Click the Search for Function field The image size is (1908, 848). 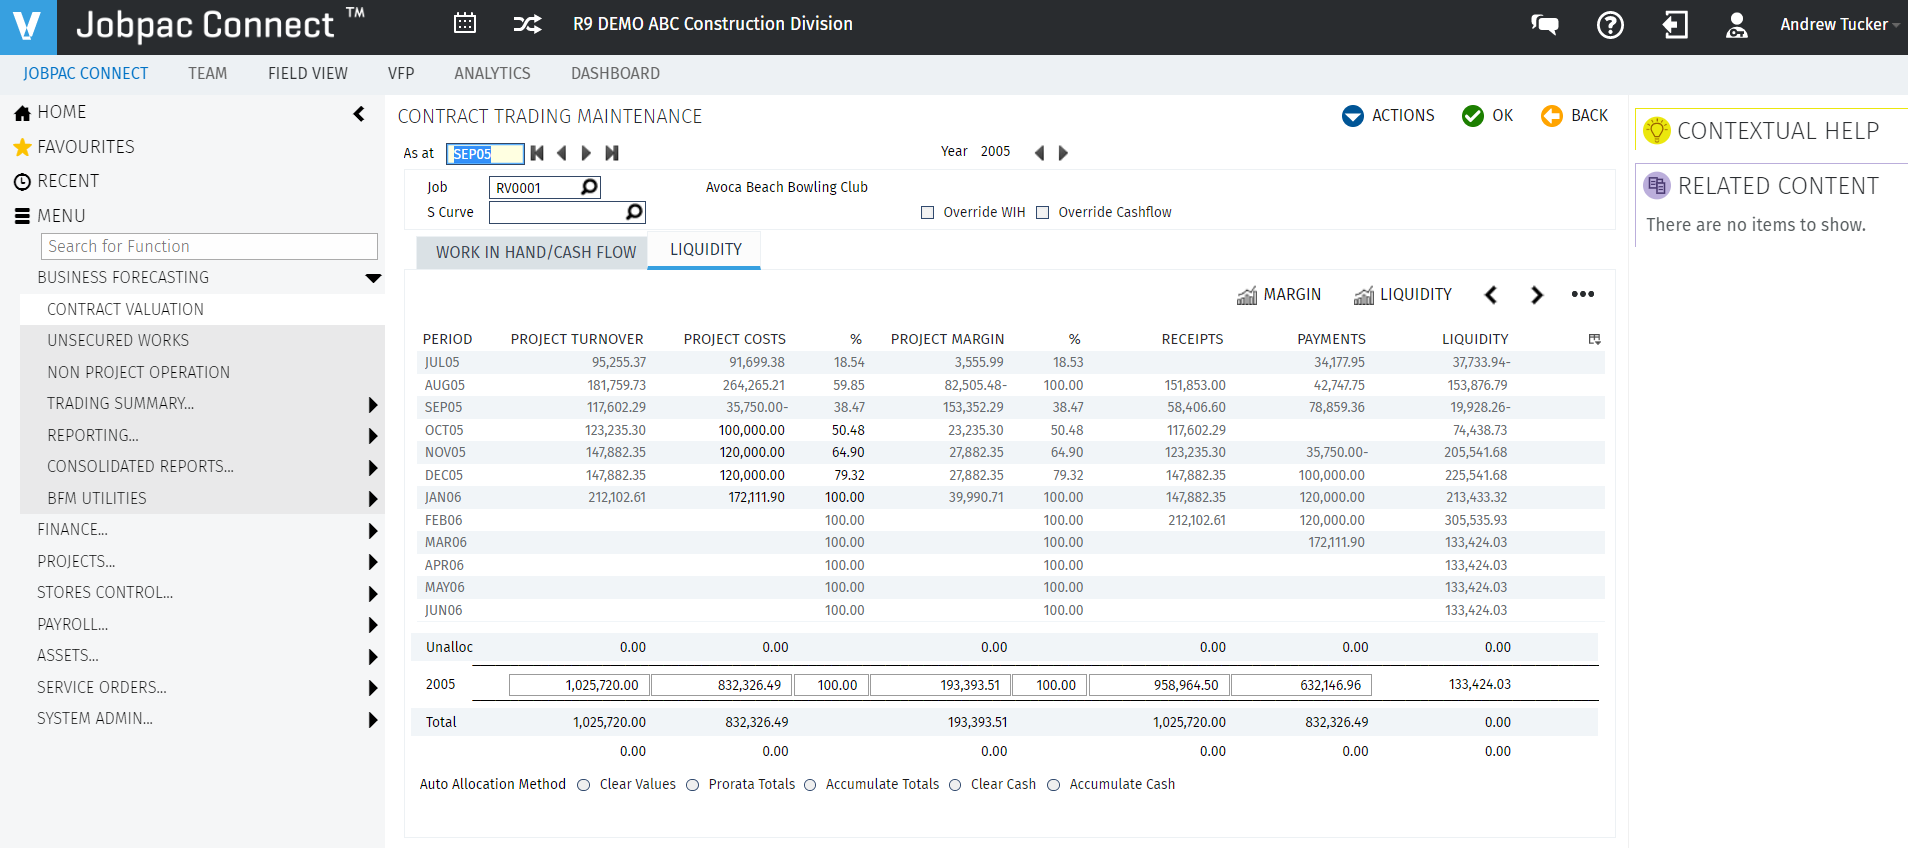[209, 246]
